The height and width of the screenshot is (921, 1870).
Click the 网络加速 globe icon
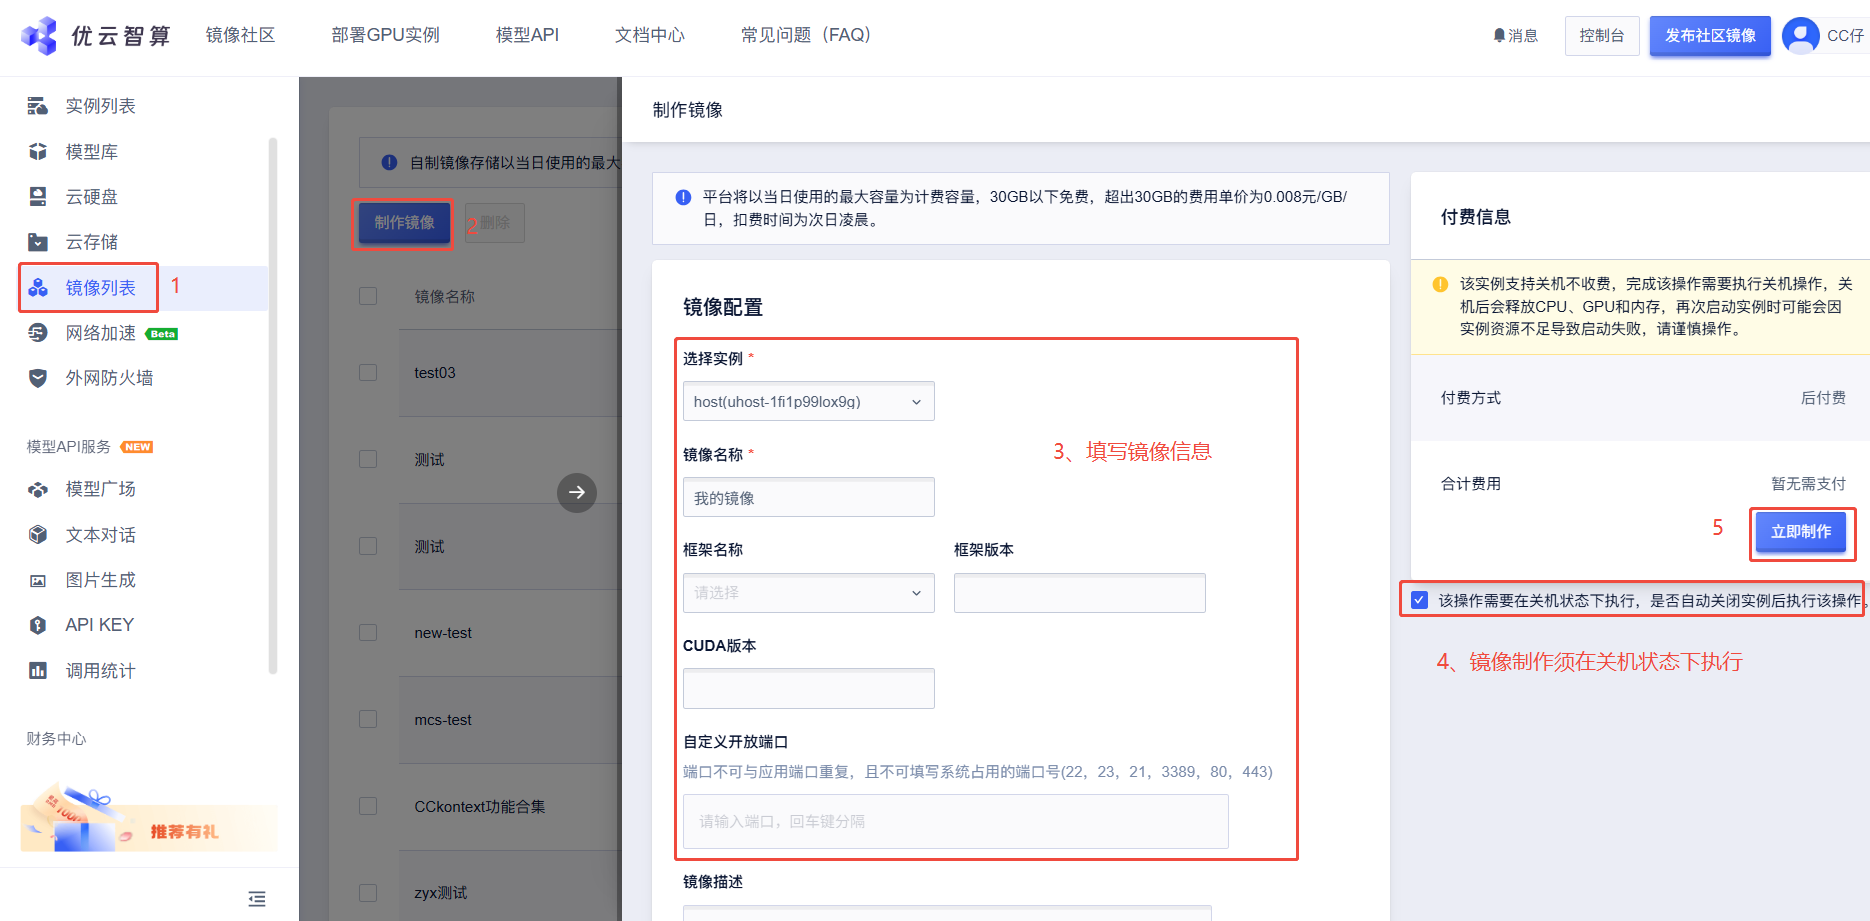click(x=38, y=333)
